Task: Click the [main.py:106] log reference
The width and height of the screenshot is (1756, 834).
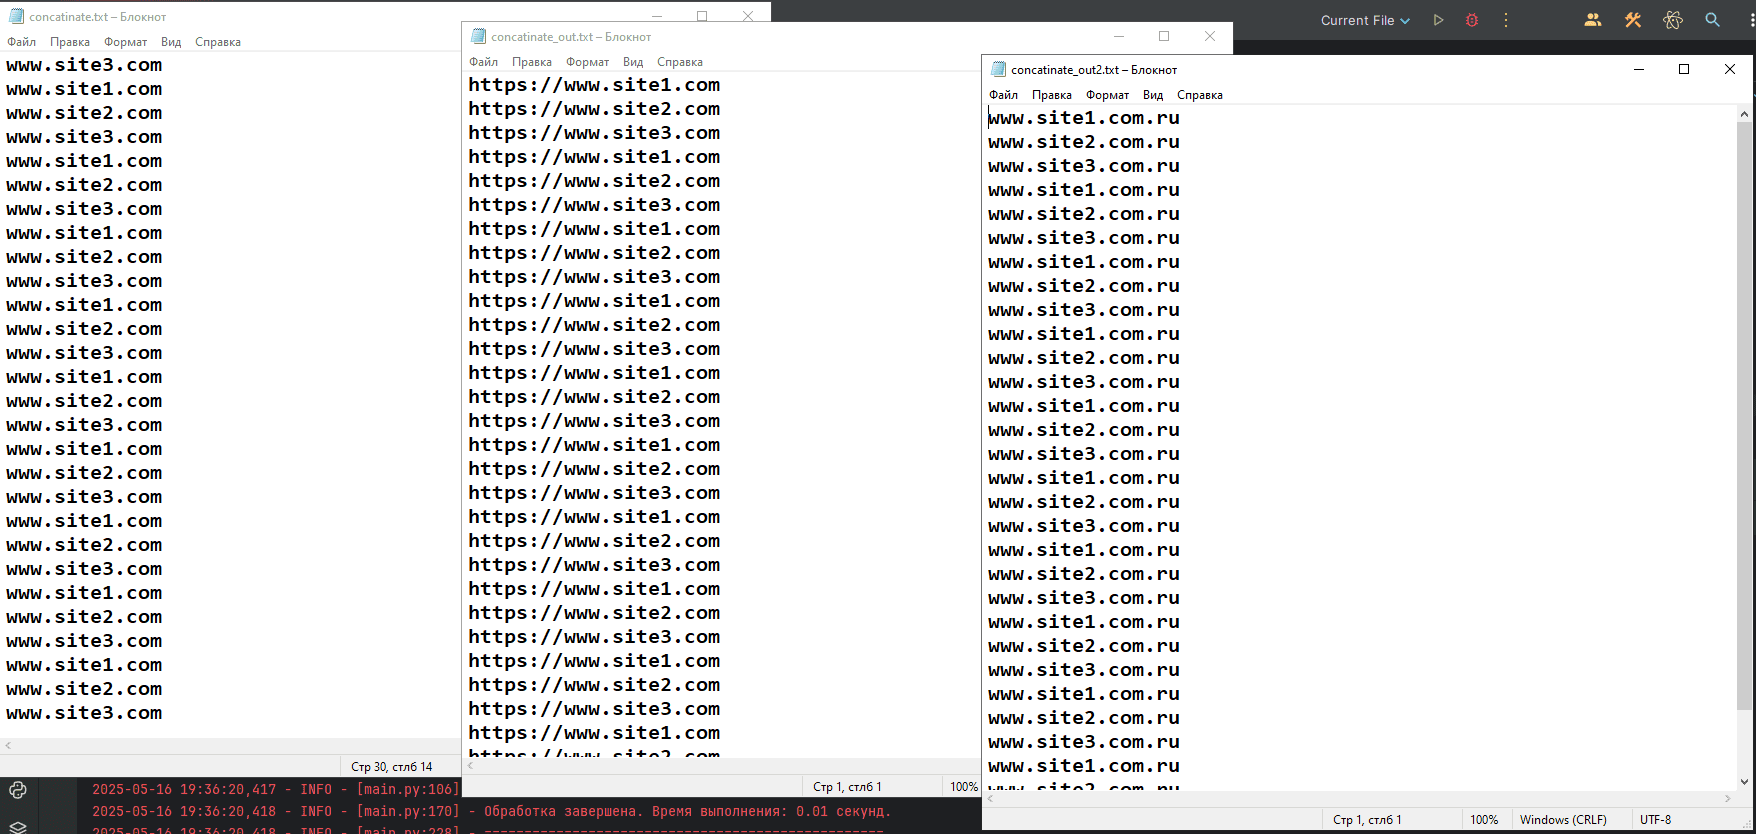Action: click(408, 789)
